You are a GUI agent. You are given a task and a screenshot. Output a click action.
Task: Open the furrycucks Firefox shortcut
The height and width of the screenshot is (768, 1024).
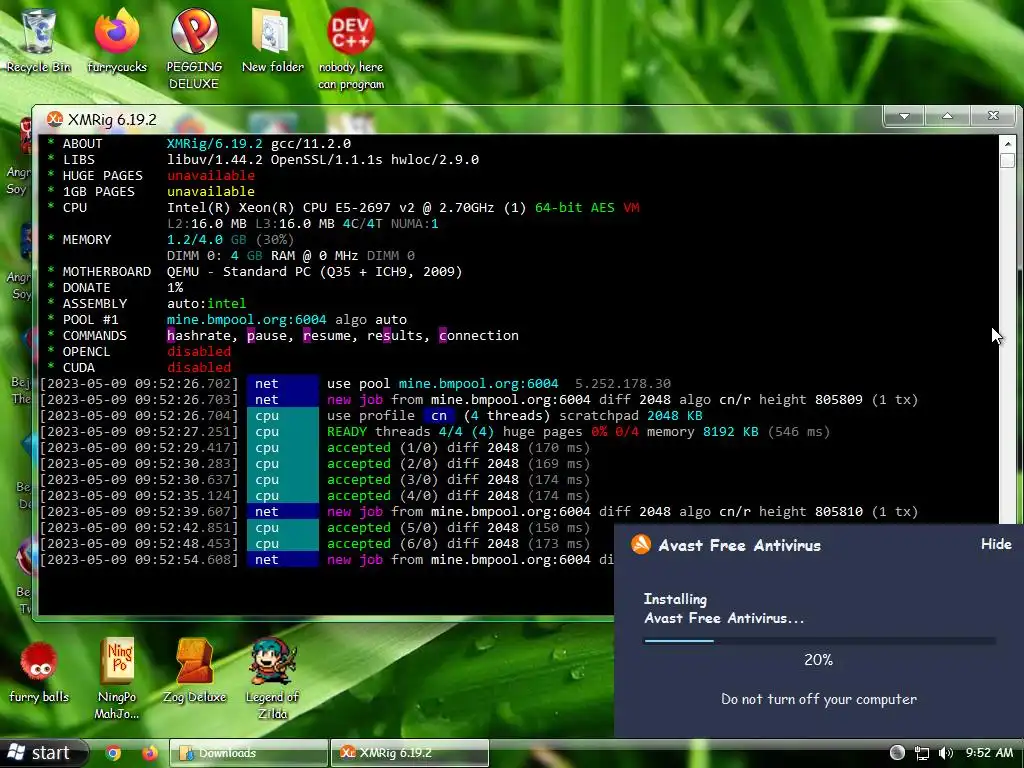[117, 39]
